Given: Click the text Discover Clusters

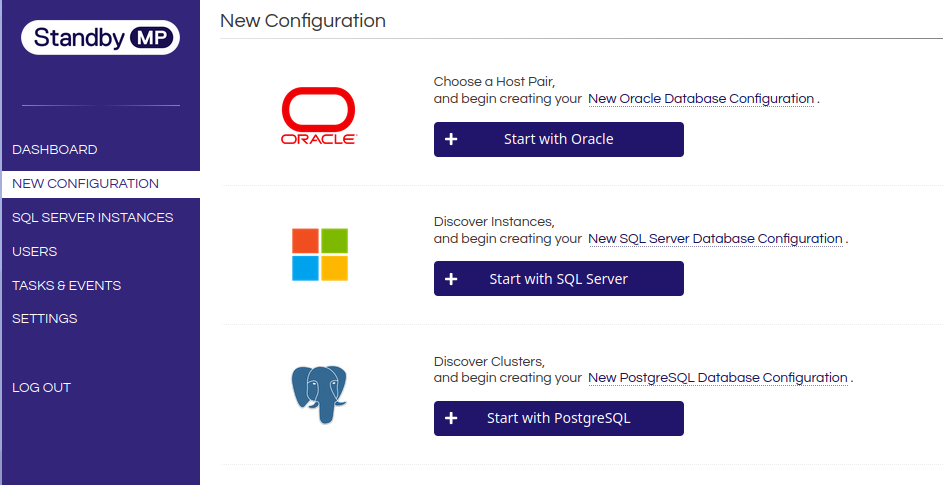Looking at the screenshot, I should tap(489, 362).
